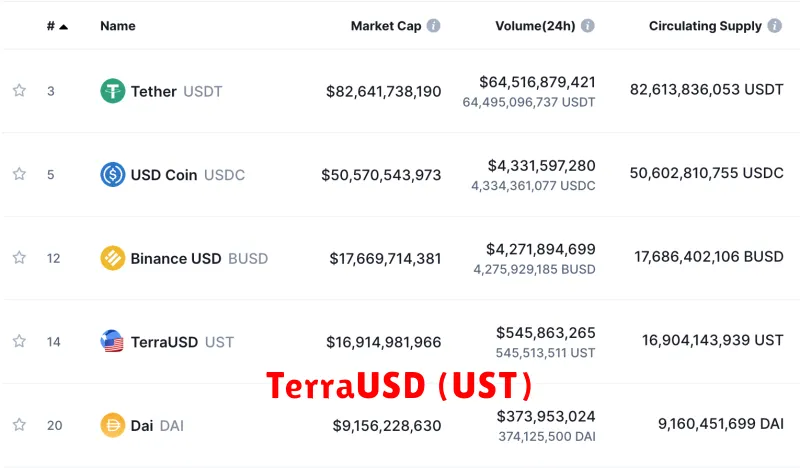This screenshot has width=800, height=468.
Task: Sort by the Name column header
Action: (118, 26)
